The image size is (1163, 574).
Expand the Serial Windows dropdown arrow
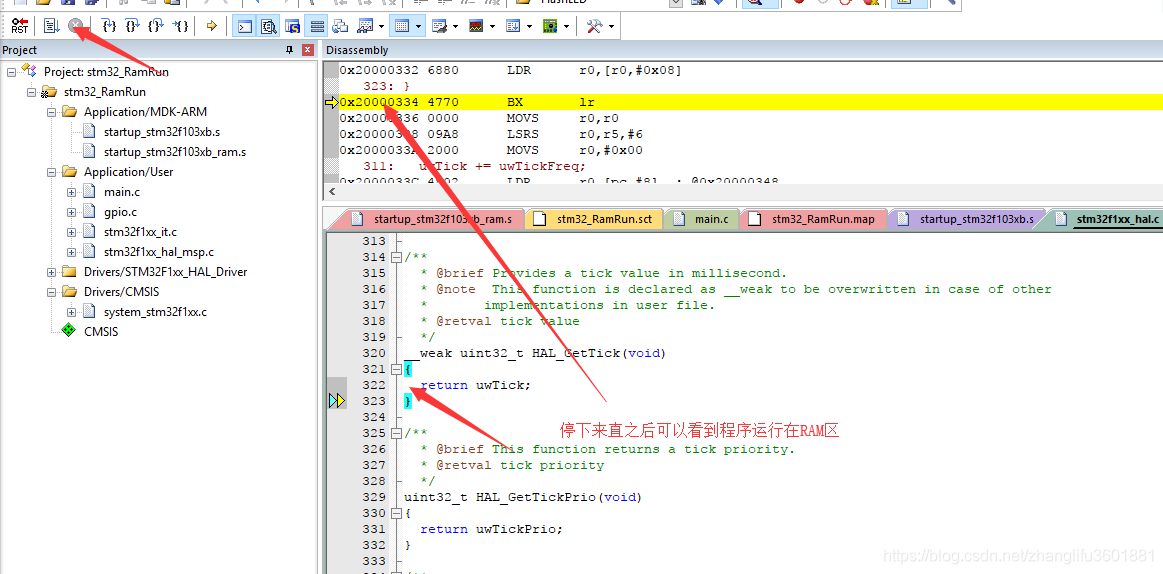[x=455, y=27]
